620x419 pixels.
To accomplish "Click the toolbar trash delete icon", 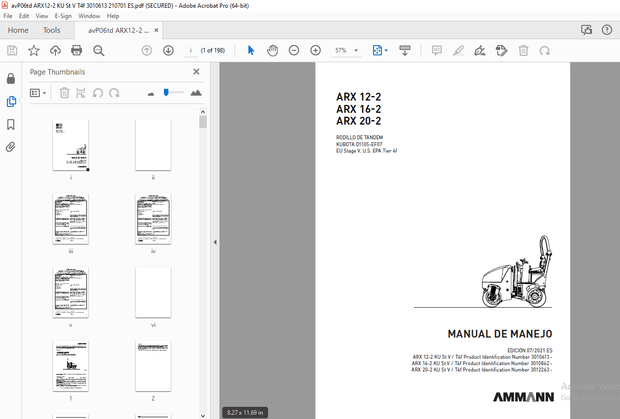I will point(523,51).
